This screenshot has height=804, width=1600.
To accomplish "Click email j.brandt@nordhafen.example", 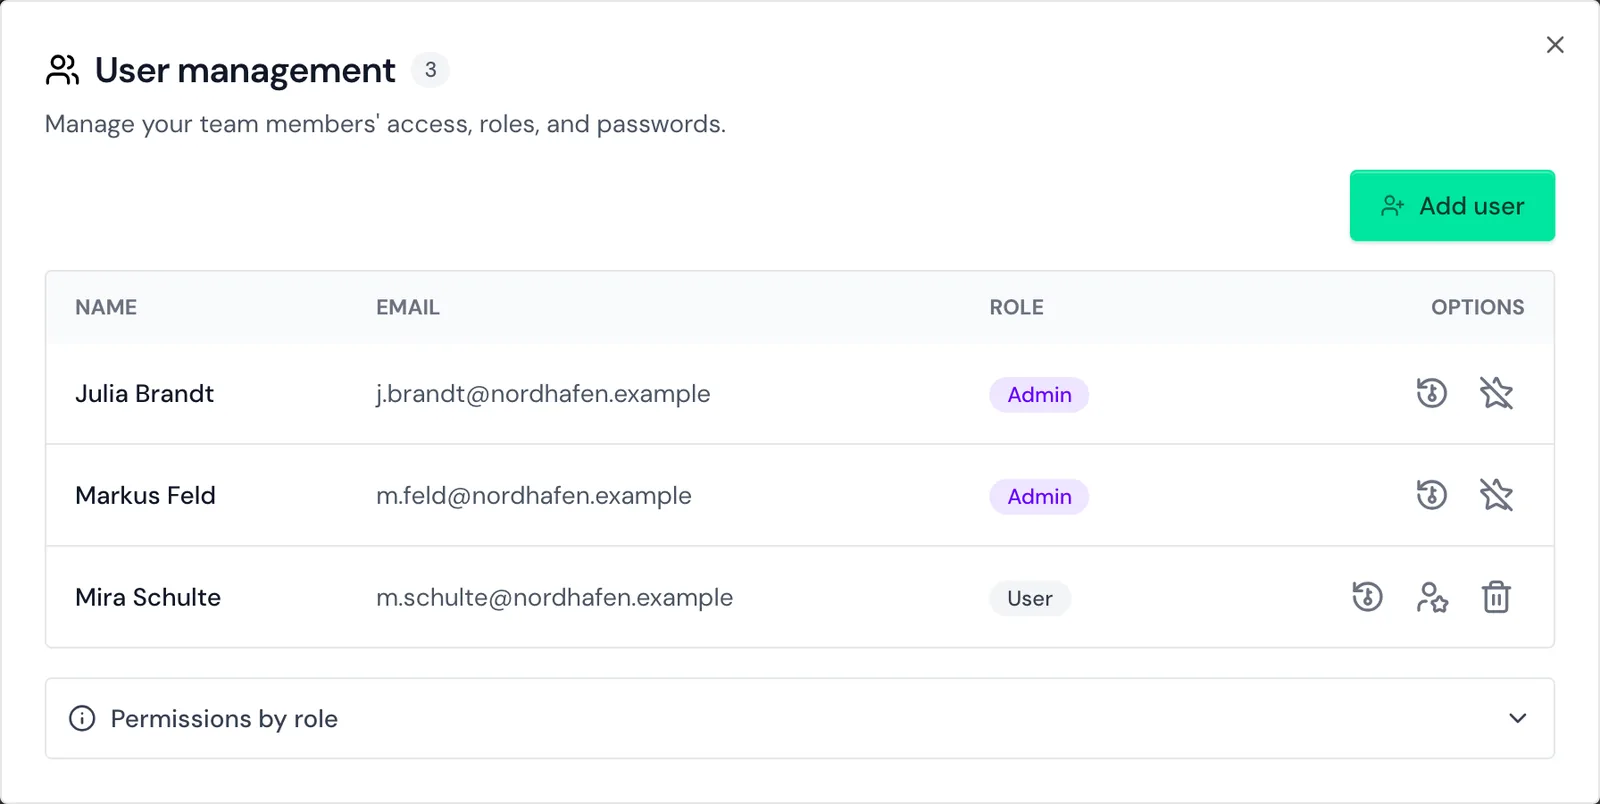I will click(543, 394).
